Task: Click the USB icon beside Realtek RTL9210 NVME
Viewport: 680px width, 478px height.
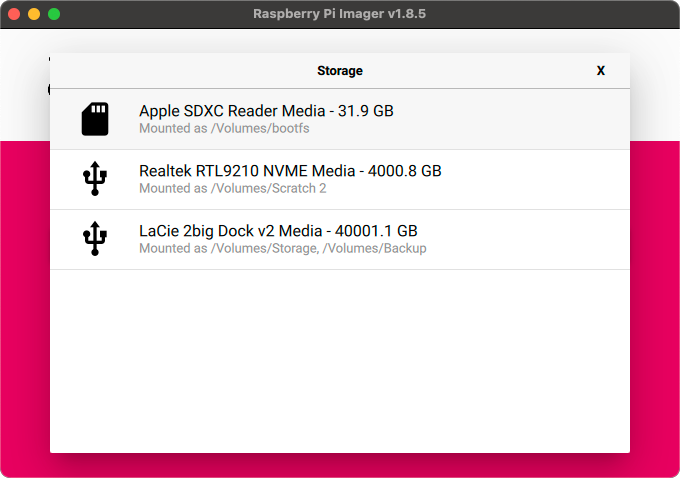Action: pyautogui.click(x=95, y=179)
